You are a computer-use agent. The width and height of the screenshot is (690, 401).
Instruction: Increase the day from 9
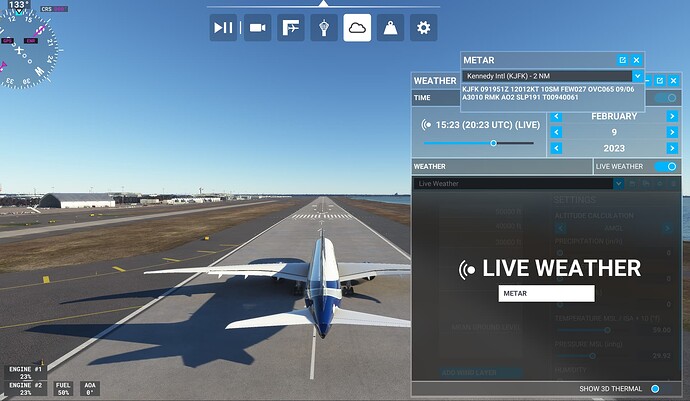[672, 132]
